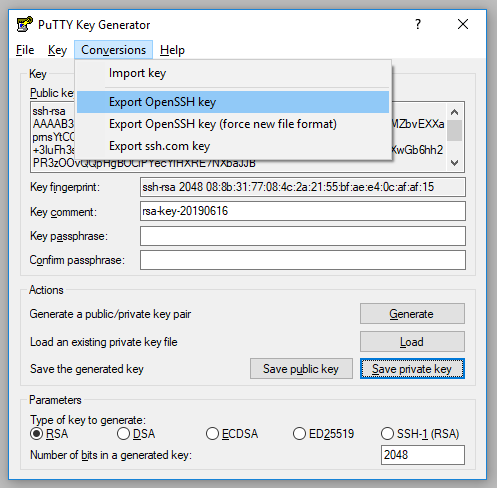Select the RSA key type
Viewport: 497px width, 488px height.
click(49, 434)
